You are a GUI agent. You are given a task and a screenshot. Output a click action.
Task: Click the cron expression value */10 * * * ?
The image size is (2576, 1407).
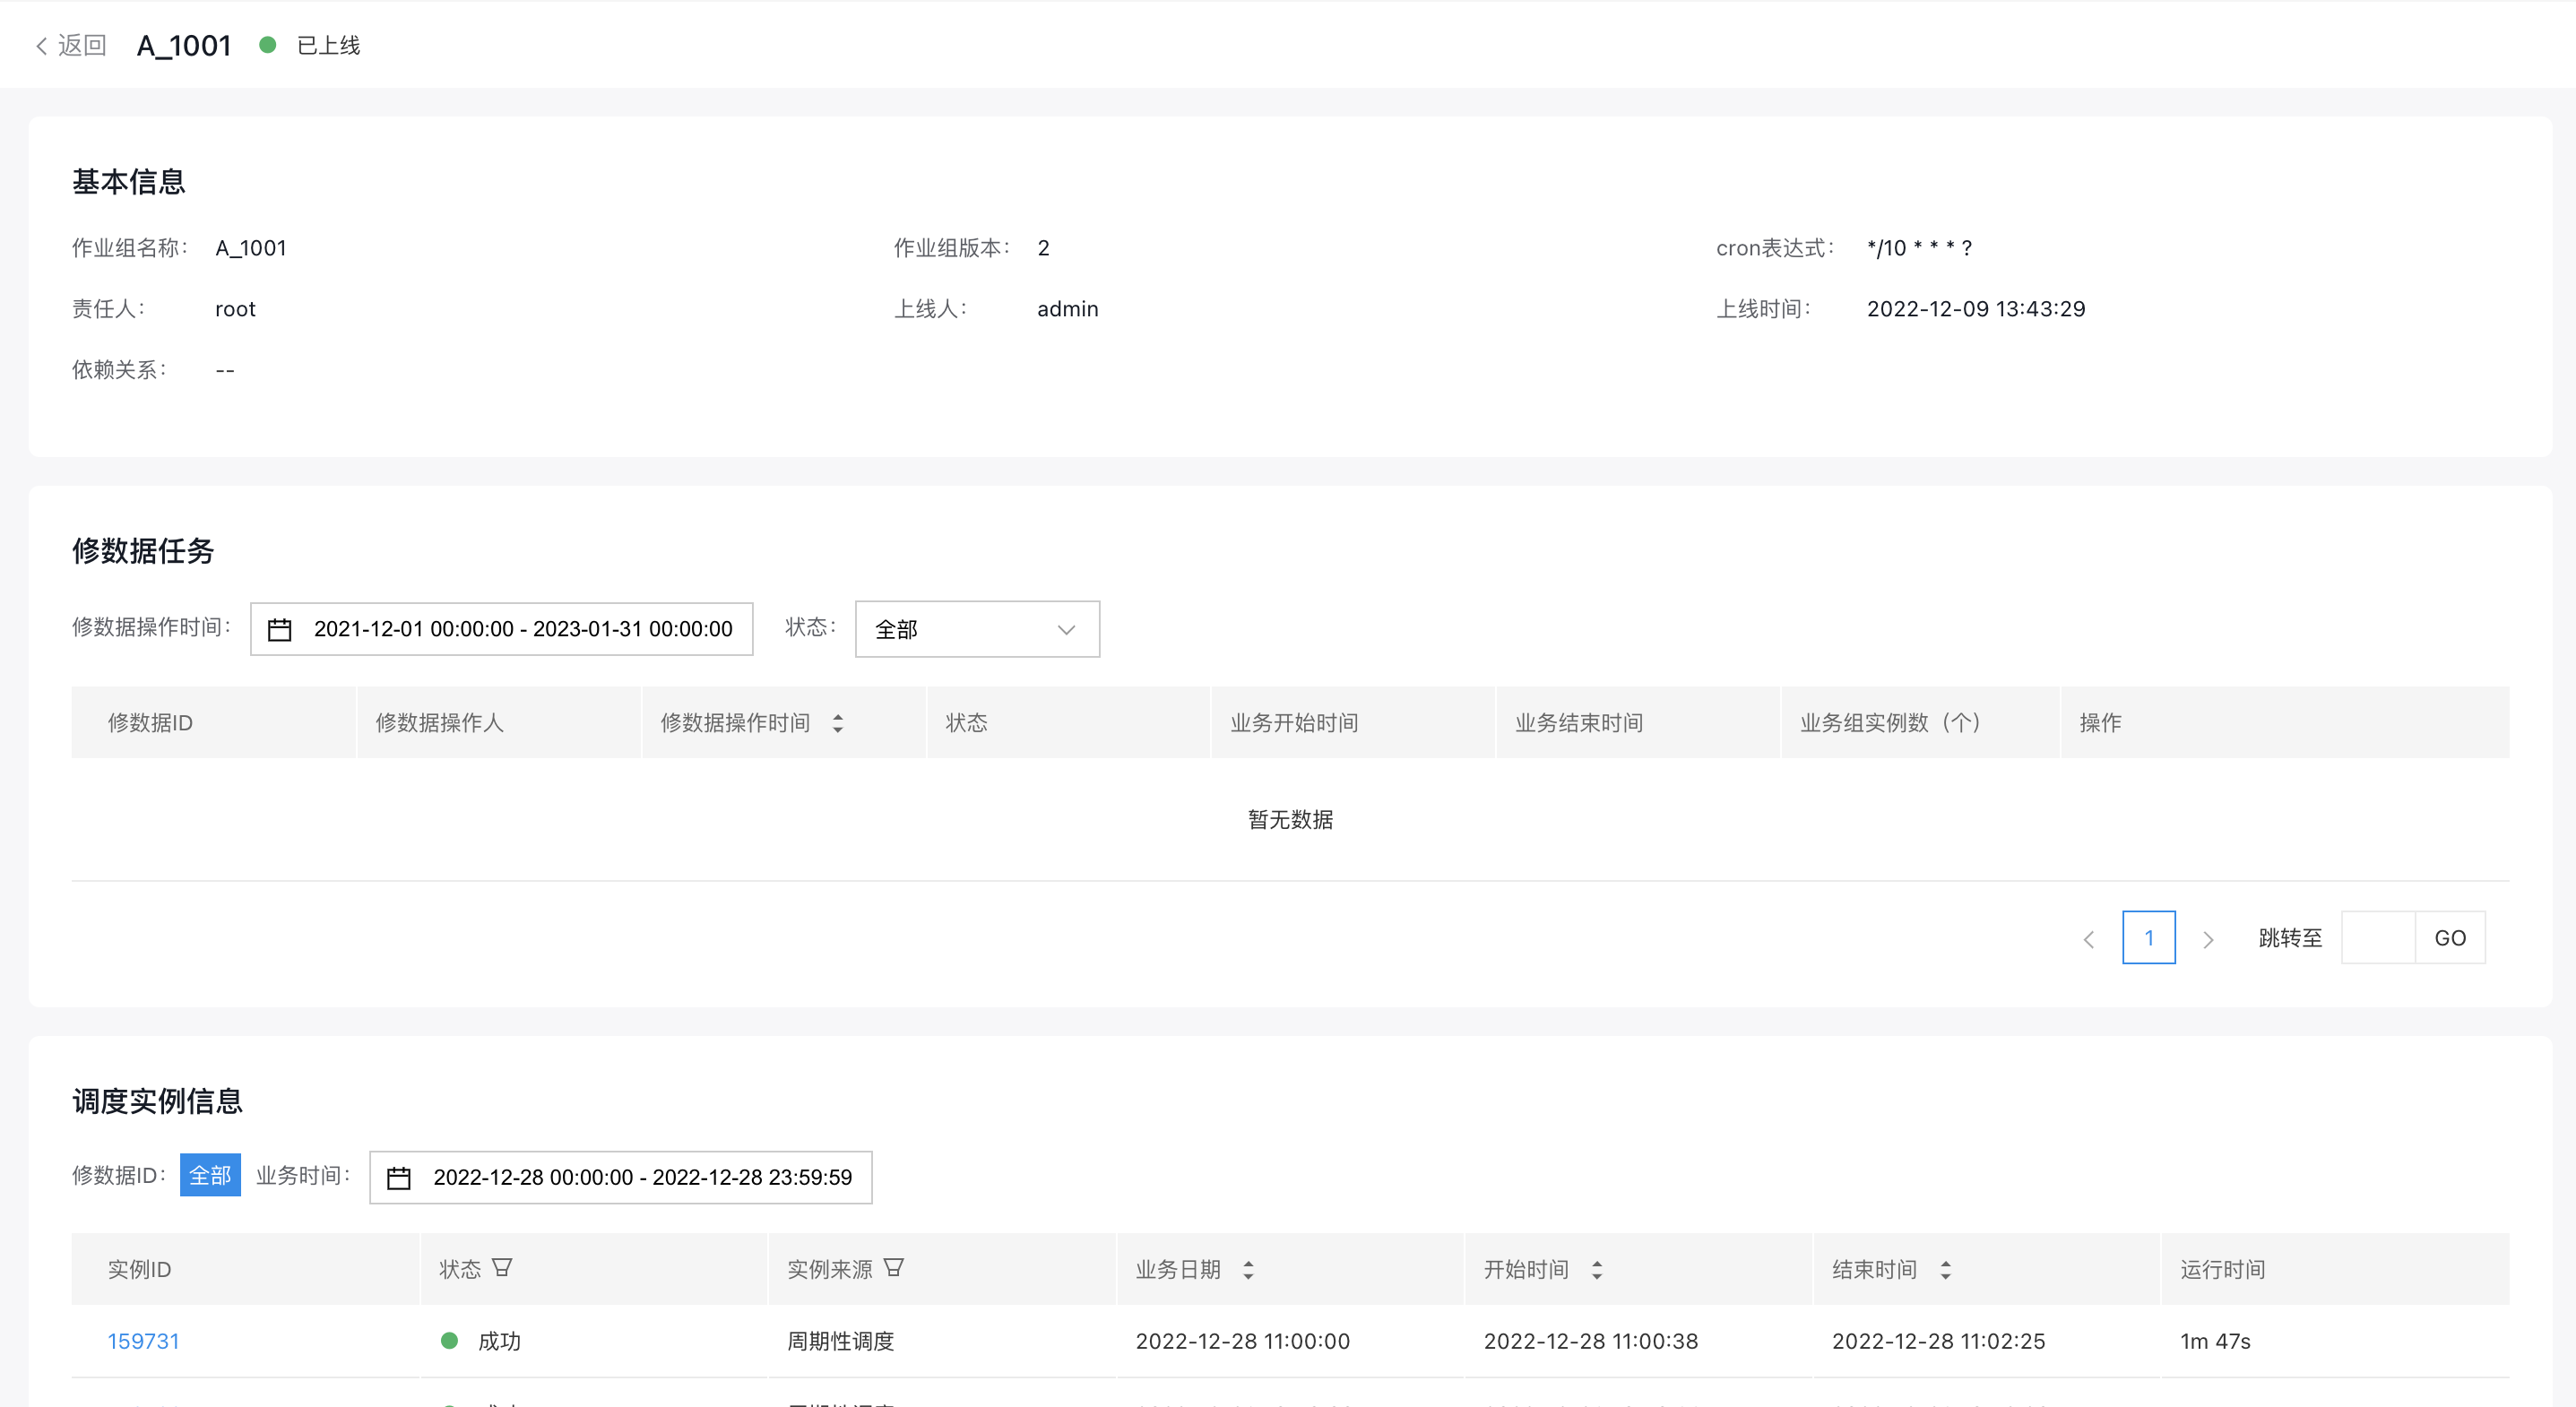(1919, 248)
